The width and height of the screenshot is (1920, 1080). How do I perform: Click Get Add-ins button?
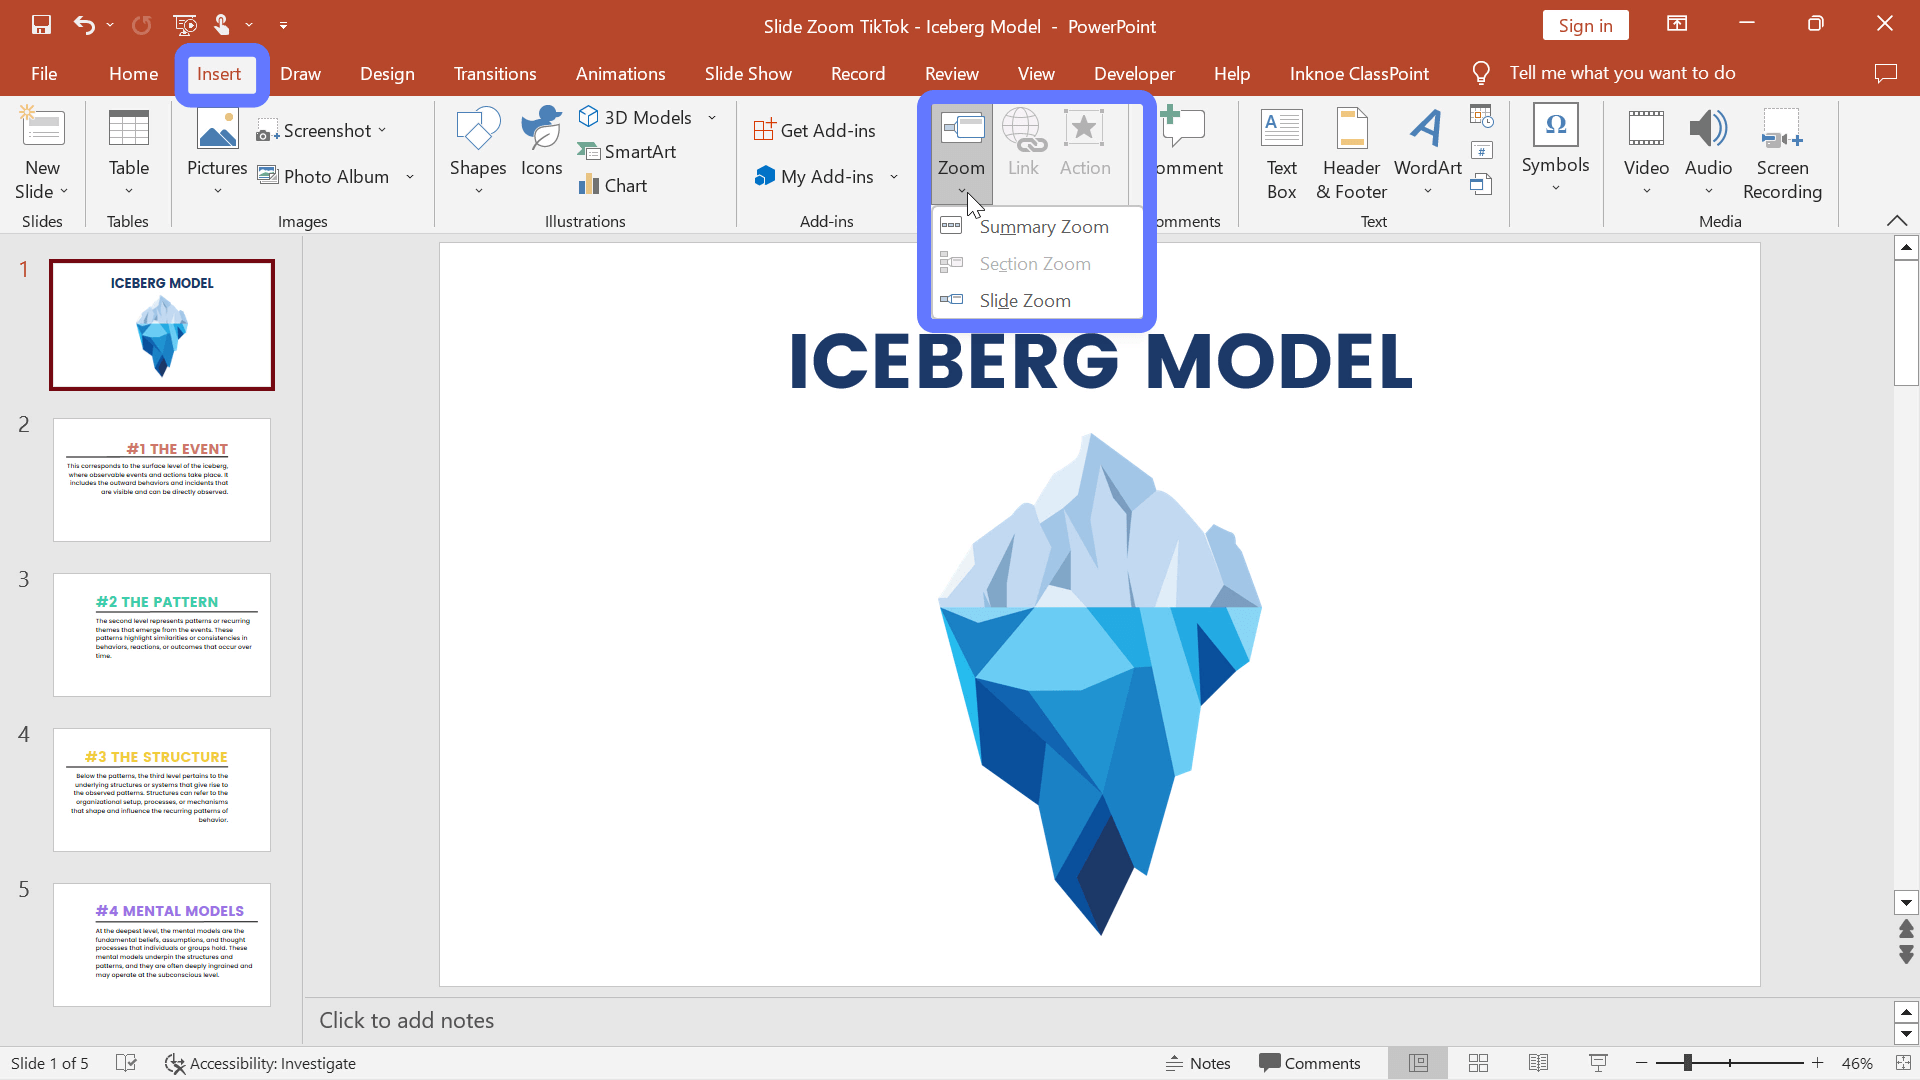(818, 129)
